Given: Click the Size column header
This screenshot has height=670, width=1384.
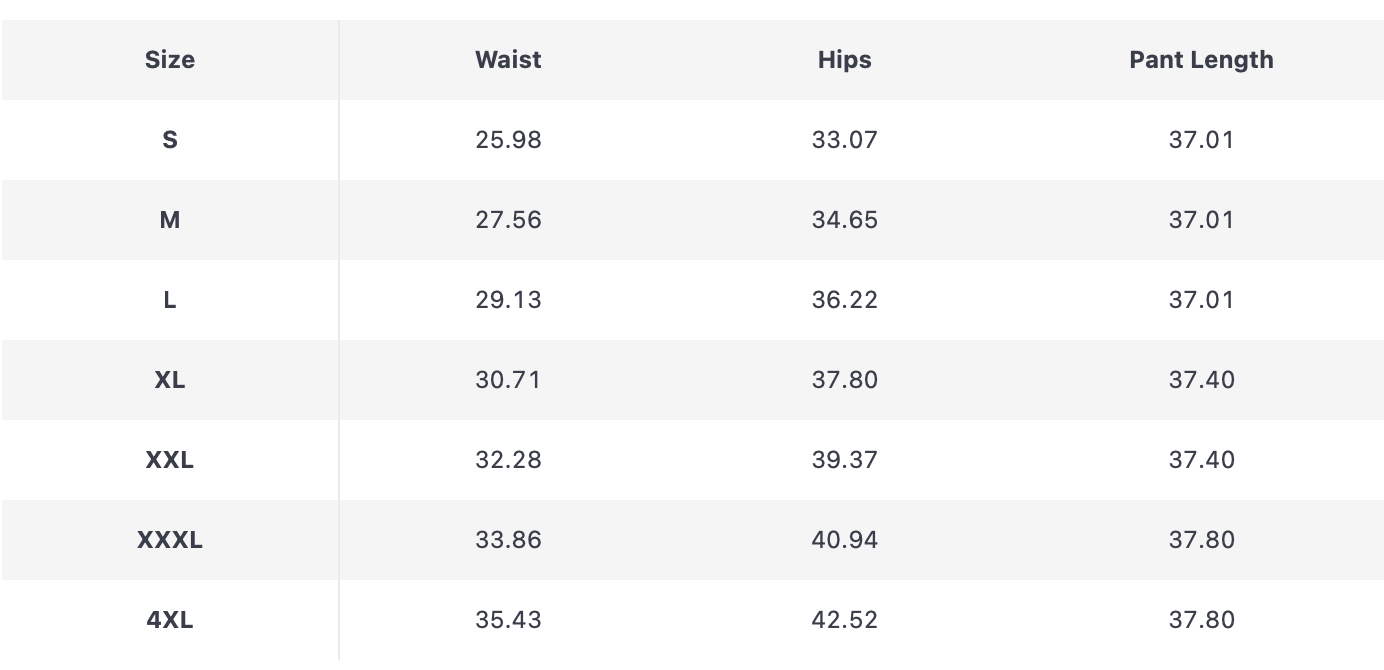Looking at the screenshot, I should [x=170, y=60].
